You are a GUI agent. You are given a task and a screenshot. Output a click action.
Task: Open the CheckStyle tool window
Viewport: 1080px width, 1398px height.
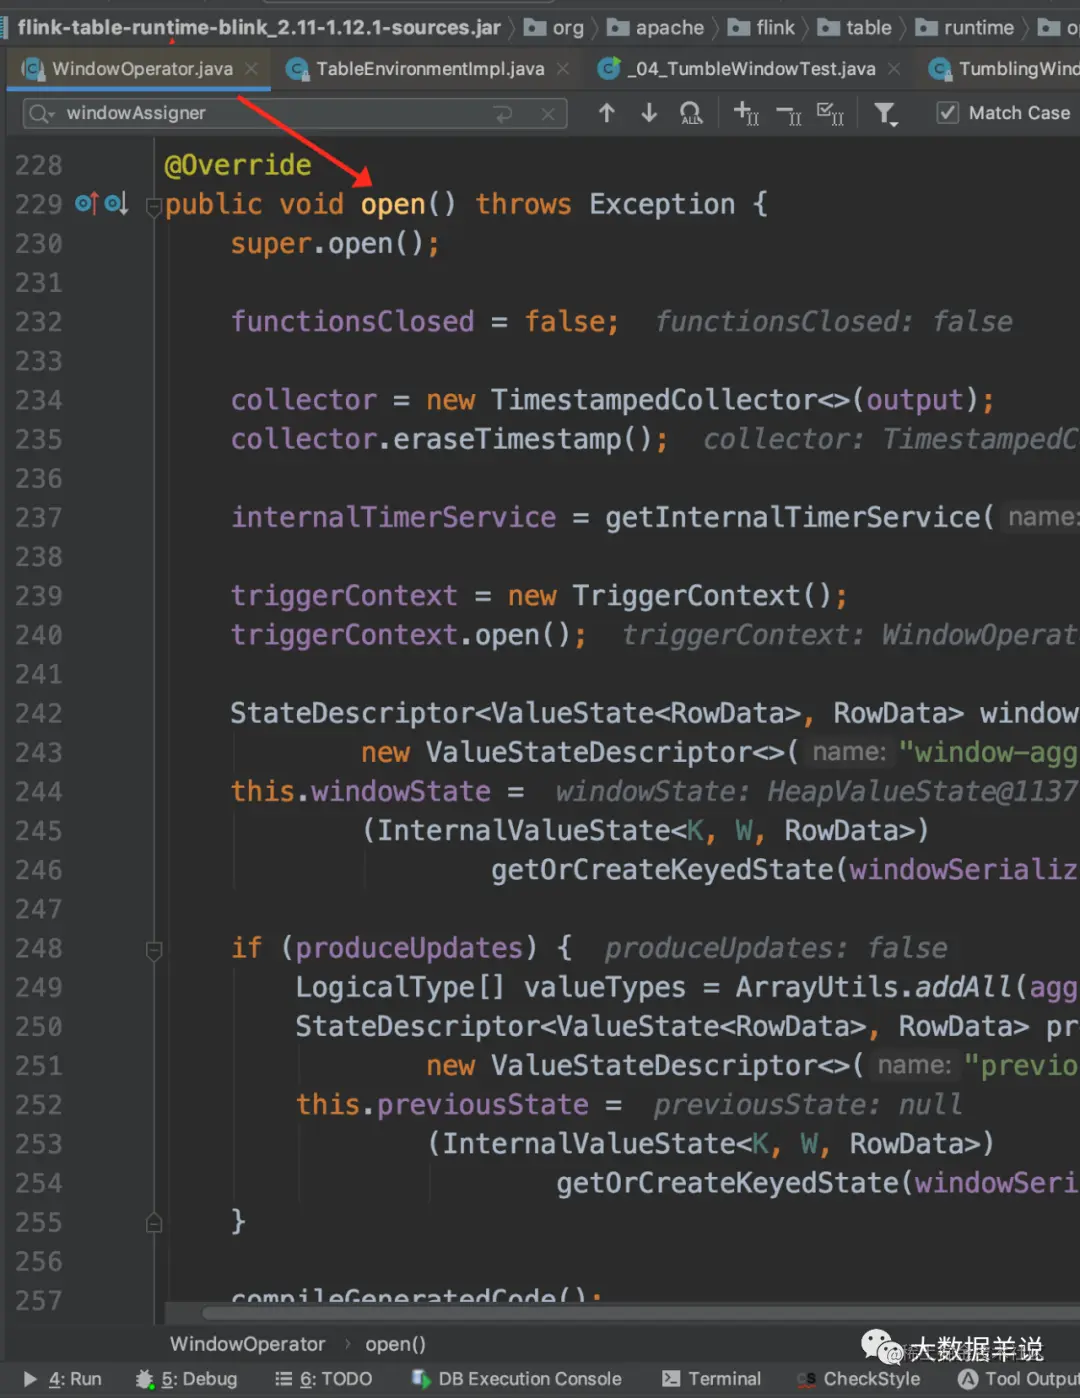pos(859,1379)
